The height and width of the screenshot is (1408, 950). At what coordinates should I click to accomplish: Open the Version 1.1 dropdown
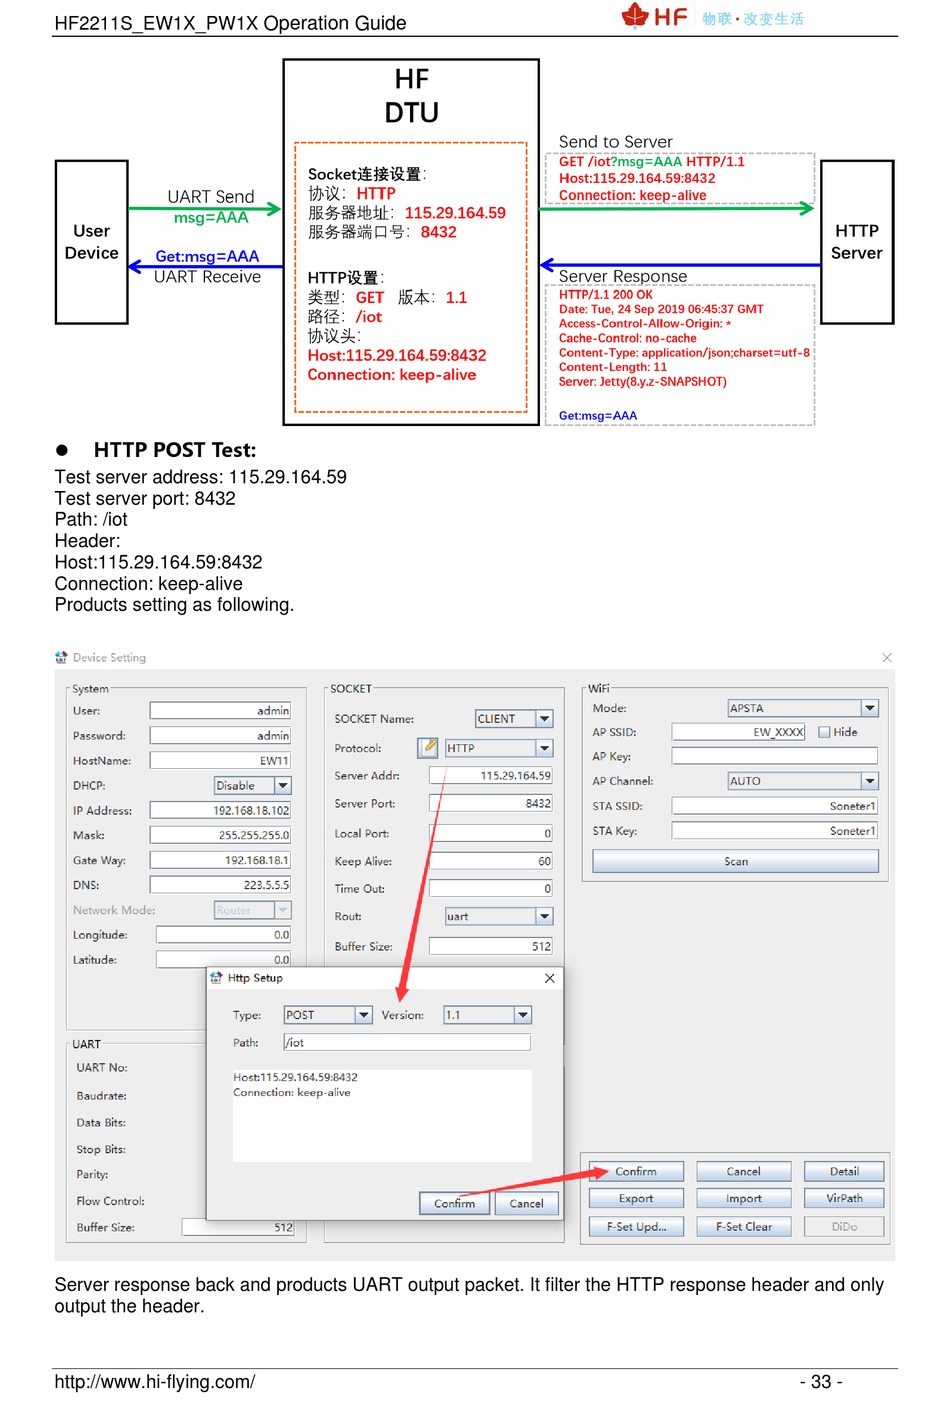[x=523, y=1015]
